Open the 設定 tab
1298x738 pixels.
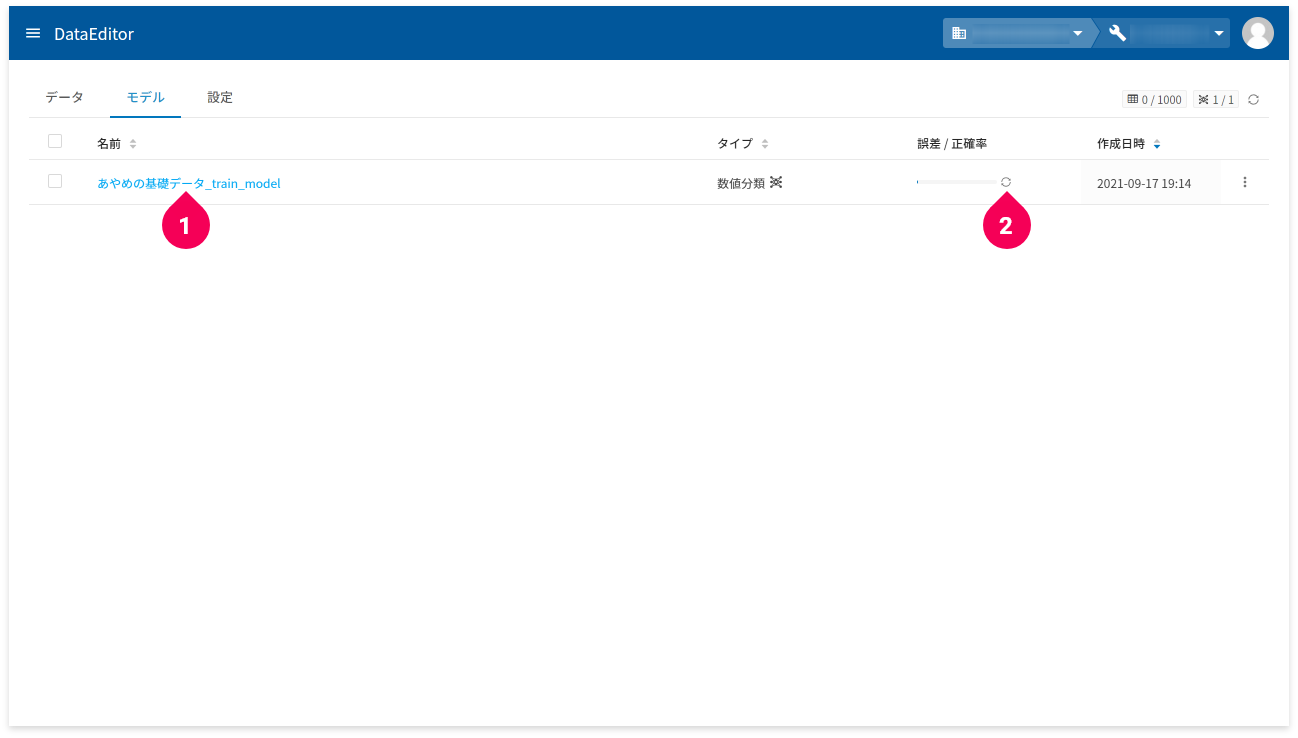coord(220,97)
